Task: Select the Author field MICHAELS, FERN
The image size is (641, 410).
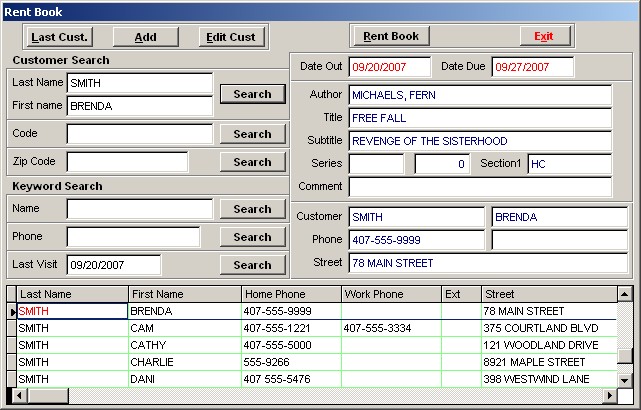Action: 480,95
